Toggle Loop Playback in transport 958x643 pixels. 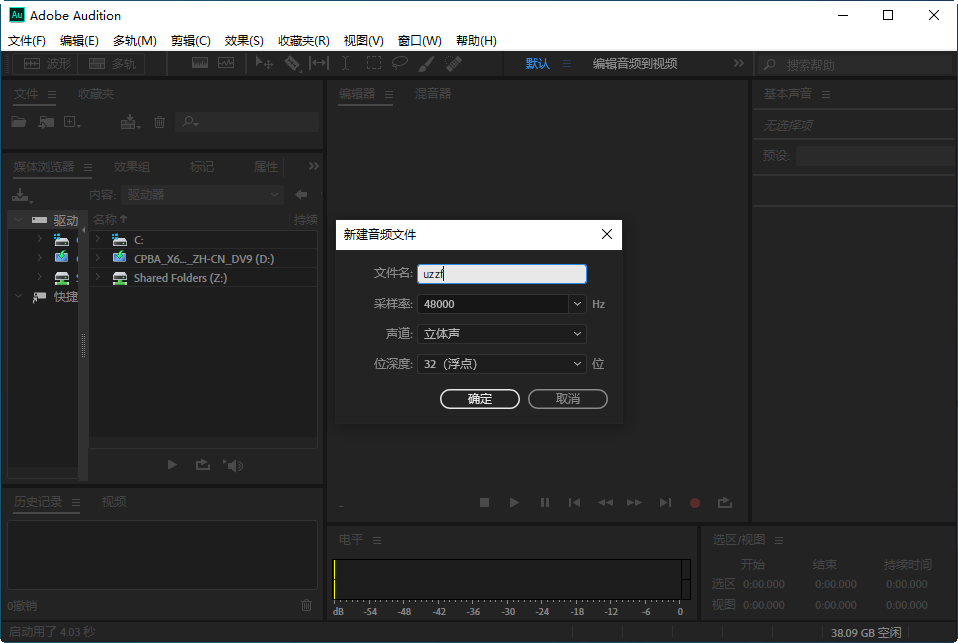pos(725,502)
